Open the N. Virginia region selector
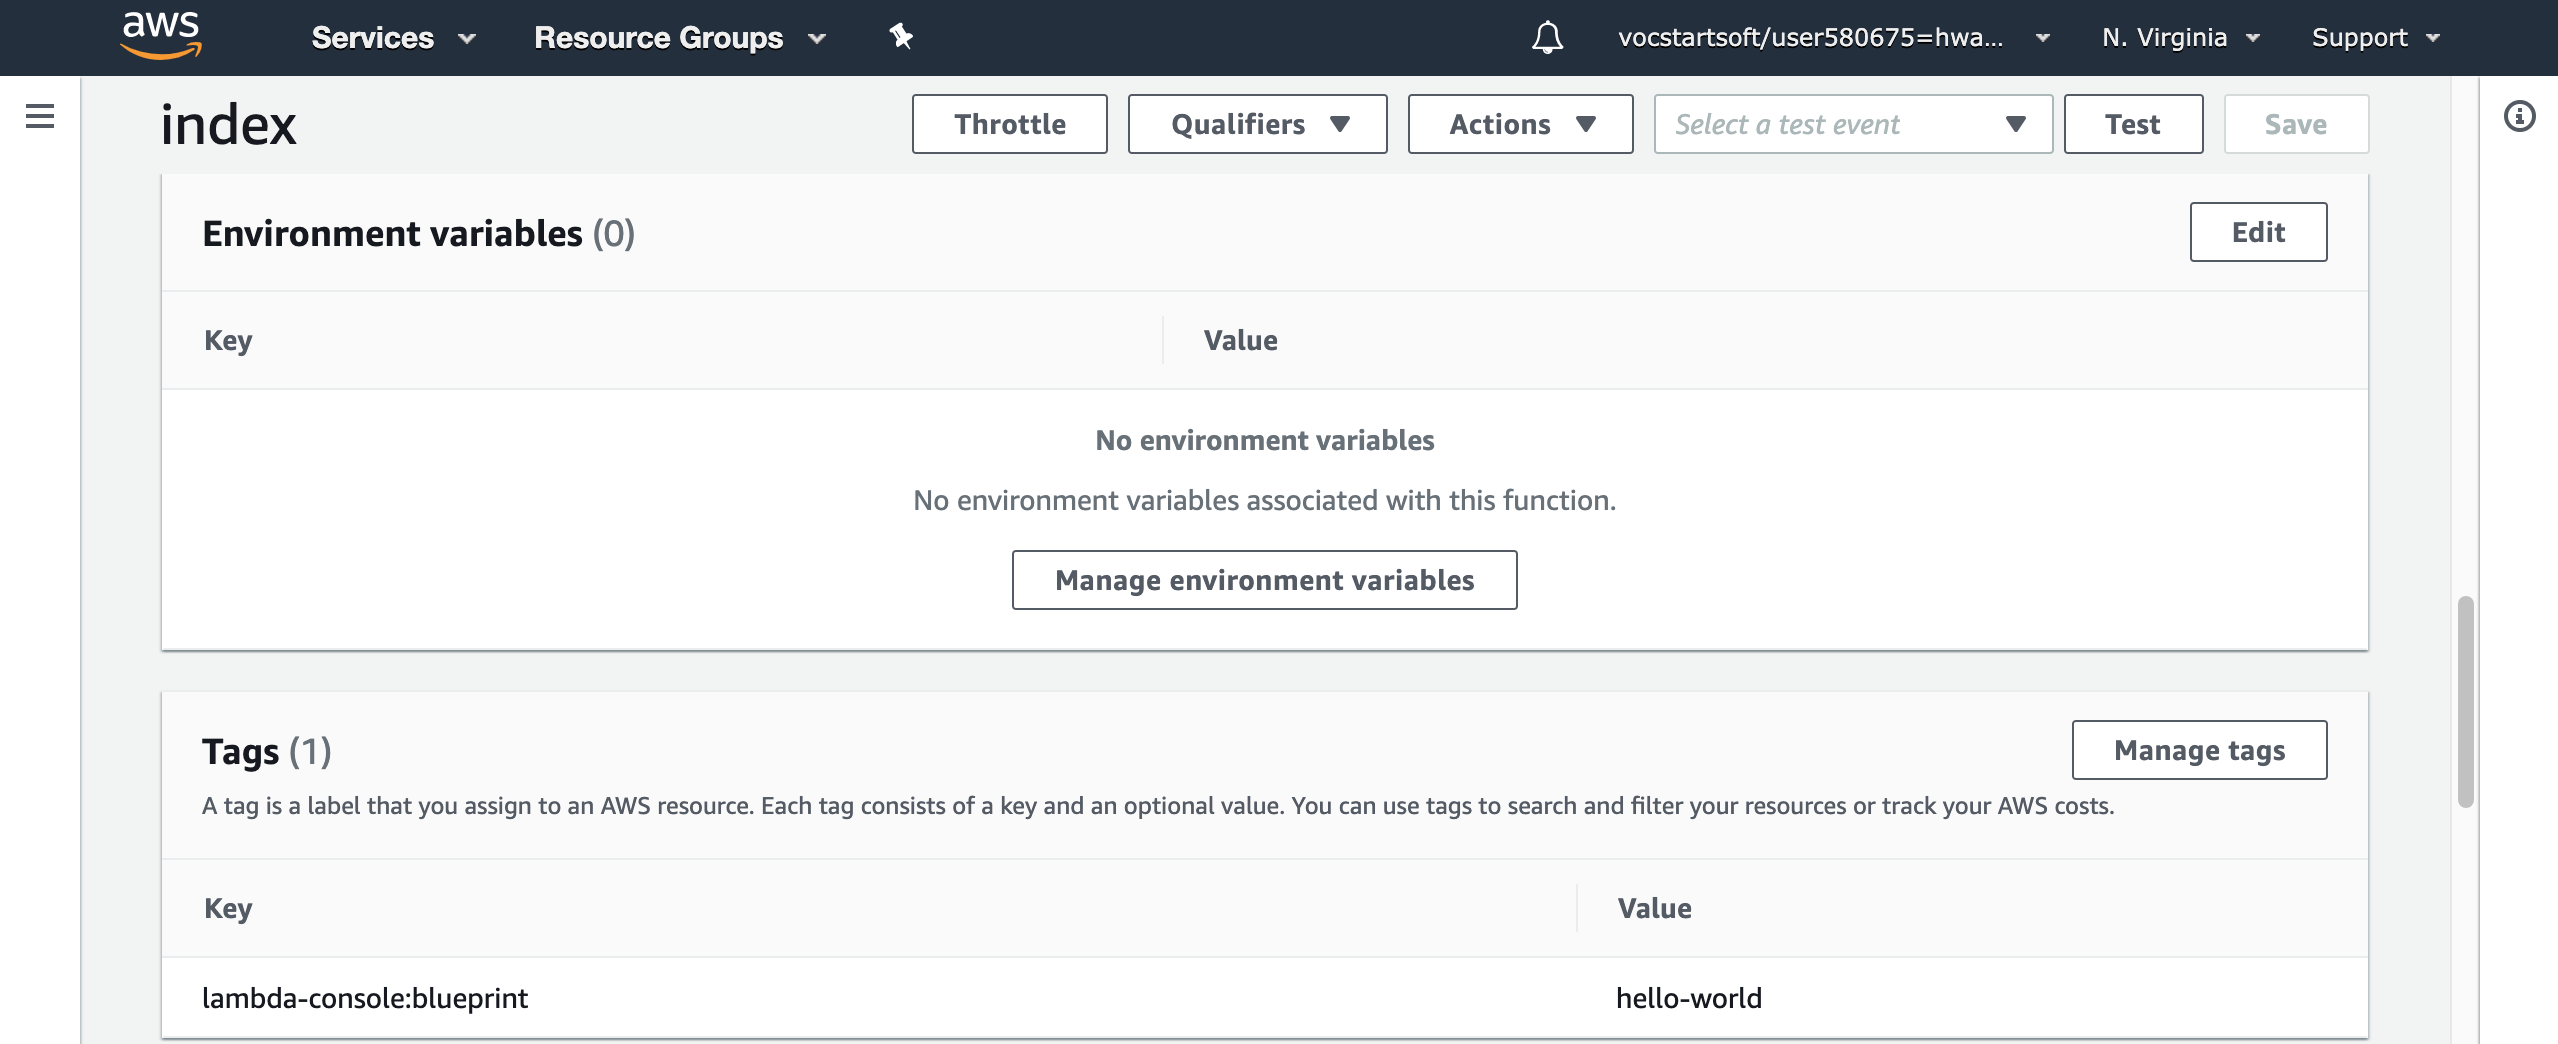Screen dimensions: 2558x1044 (x=2181, y=38)
